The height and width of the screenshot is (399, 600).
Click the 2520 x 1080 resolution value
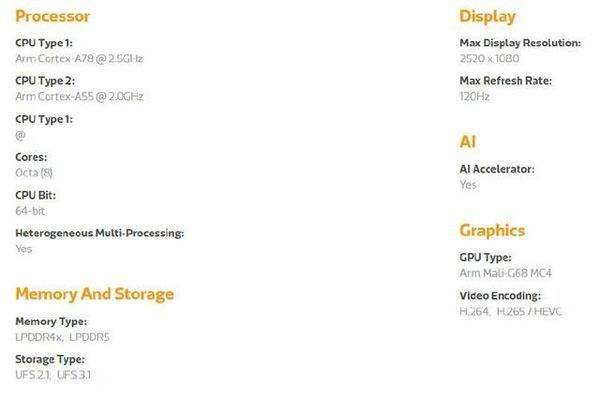click(x=489, y=59)
